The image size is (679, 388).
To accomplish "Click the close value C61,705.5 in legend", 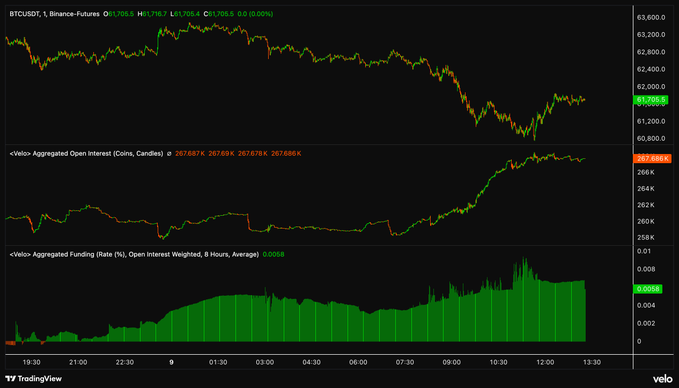I will click(219, 14).
